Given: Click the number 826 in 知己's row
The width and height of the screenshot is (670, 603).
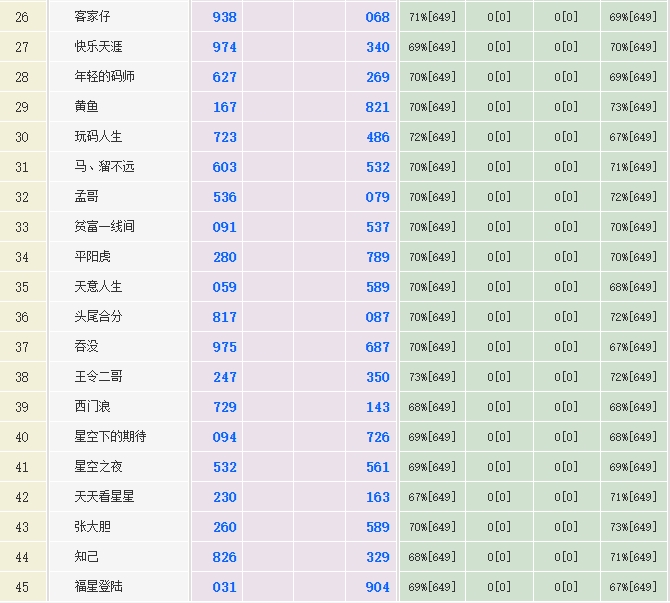Looking at the screenshot, I should pyautogui.click(x=225, y=557).
